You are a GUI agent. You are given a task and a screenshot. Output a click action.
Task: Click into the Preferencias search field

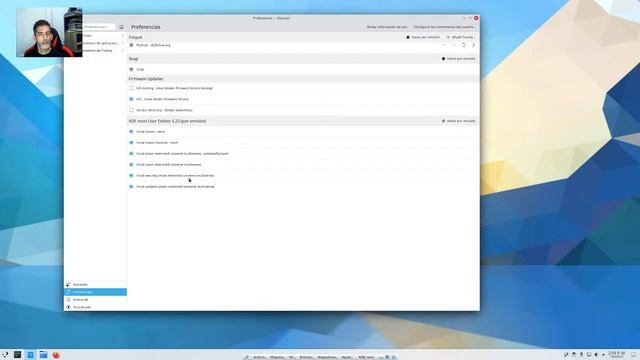click(99, 27)
